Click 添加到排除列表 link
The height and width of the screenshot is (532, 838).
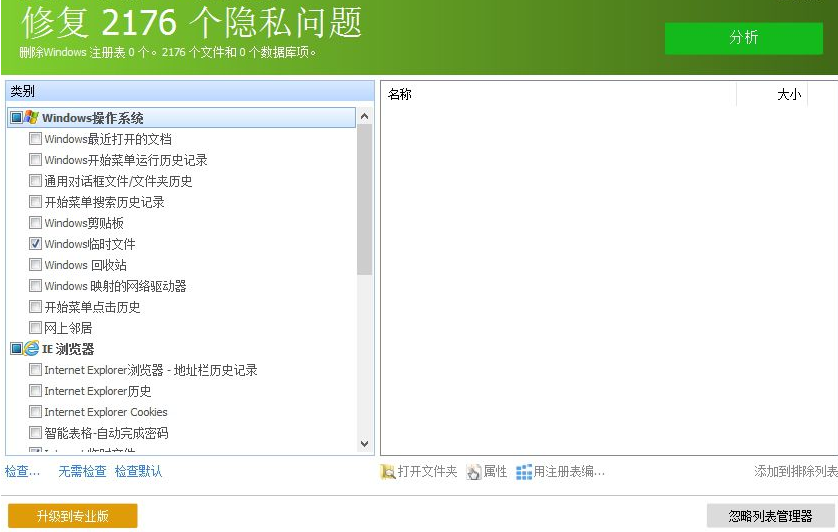click(796, 472)
